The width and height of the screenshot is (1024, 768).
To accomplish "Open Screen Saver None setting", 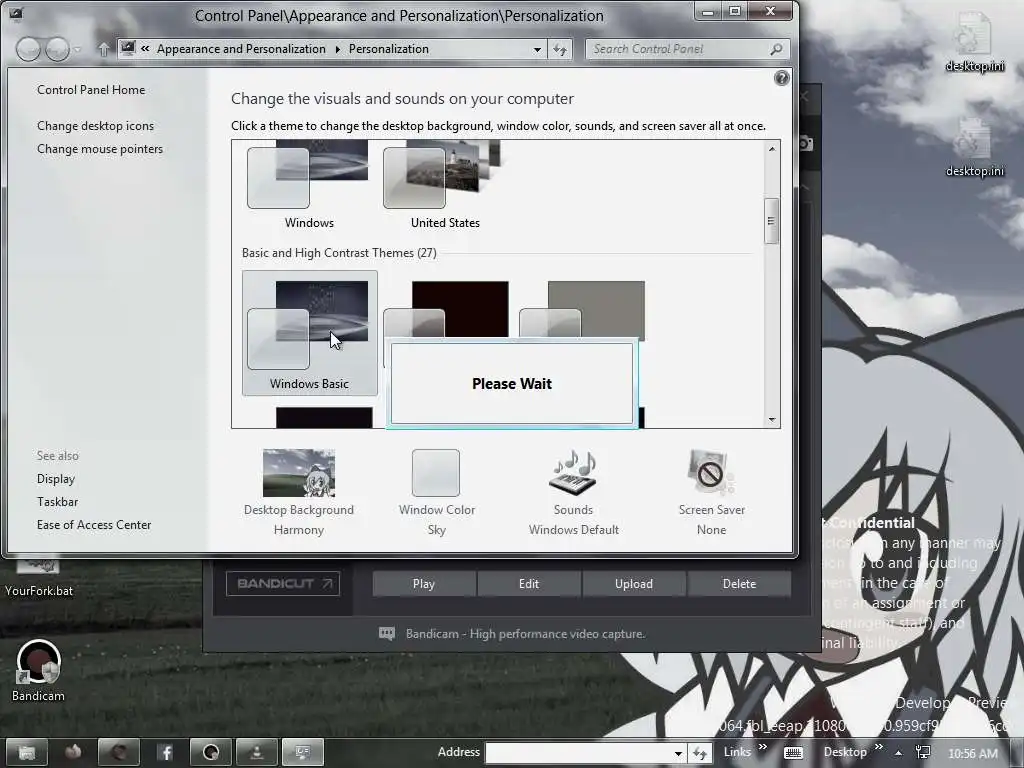I will click(711, 493).
